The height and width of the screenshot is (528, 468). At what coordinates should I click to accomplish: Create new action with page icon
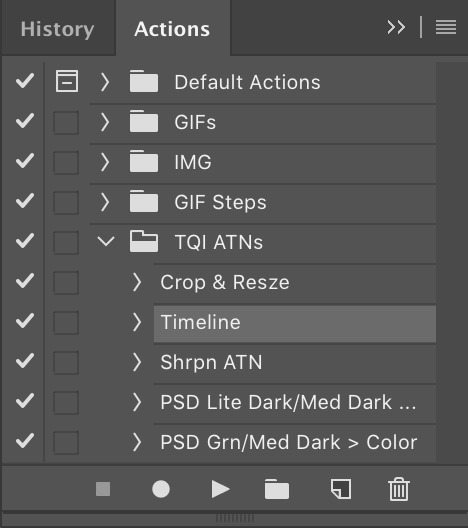(341, 489)
